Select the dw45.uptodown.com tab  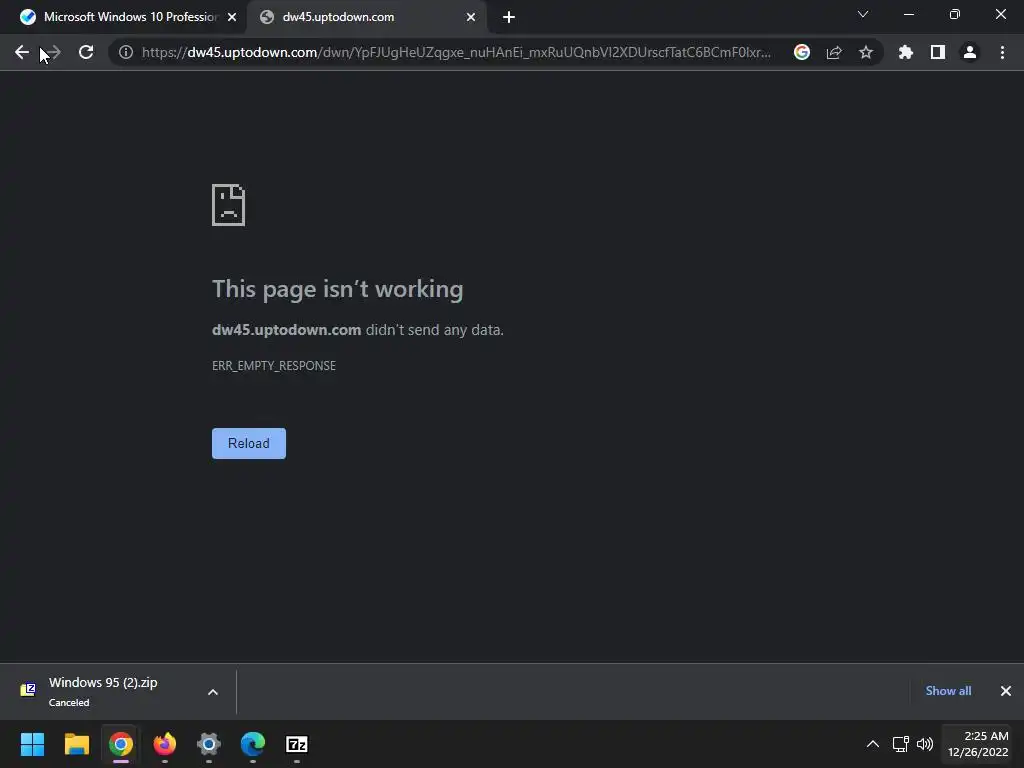click(367, 17)
